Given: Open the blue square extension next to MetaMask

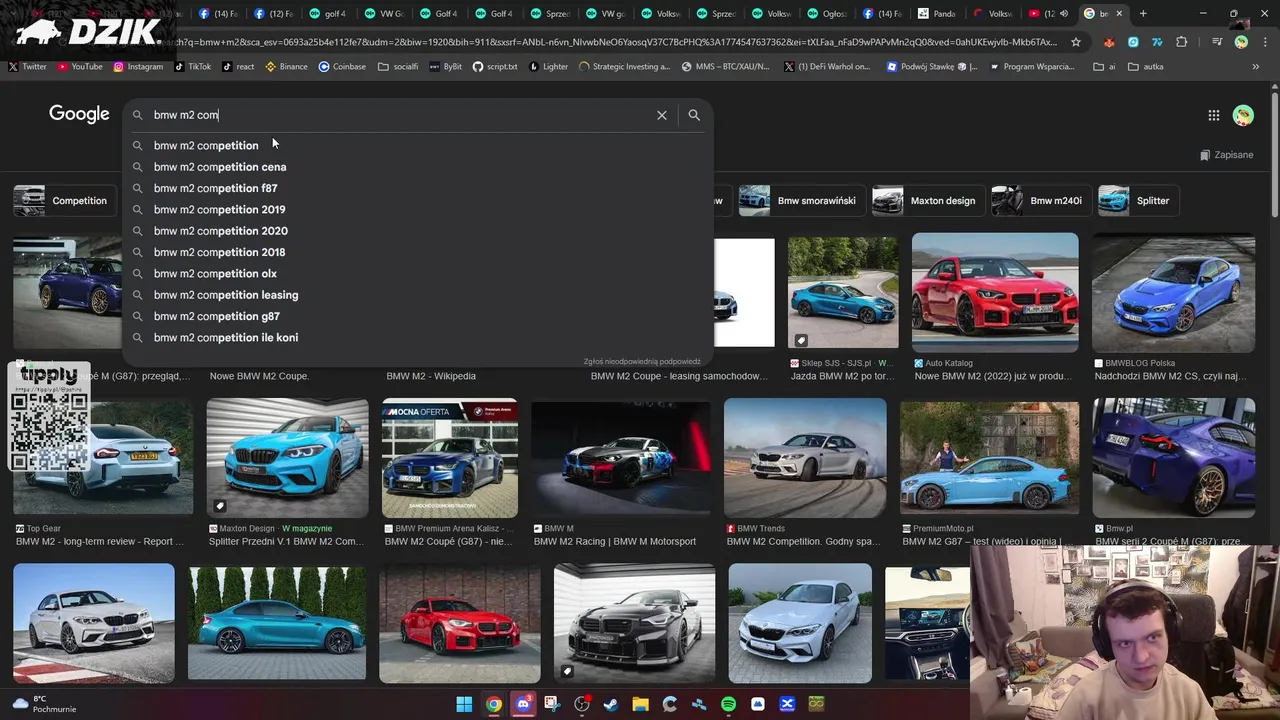Looking at the screenshot, I should (x=1133, y=42).
